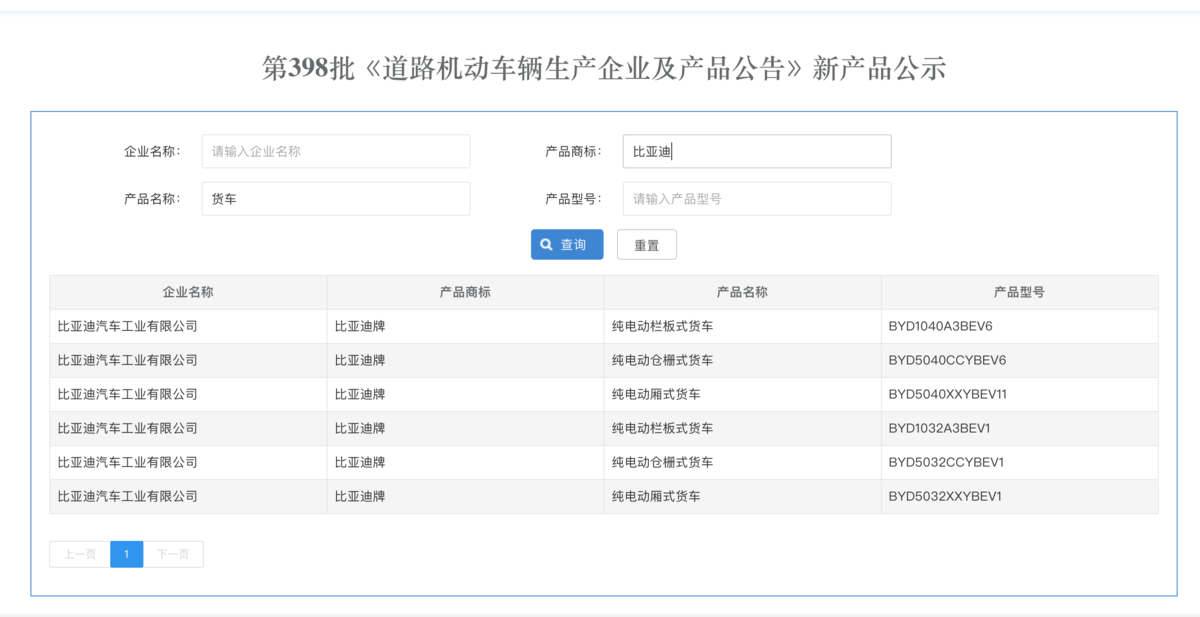Focus the 企业名称 input field
Viewport: 1200px width, 617px height.
coord(335,152)
